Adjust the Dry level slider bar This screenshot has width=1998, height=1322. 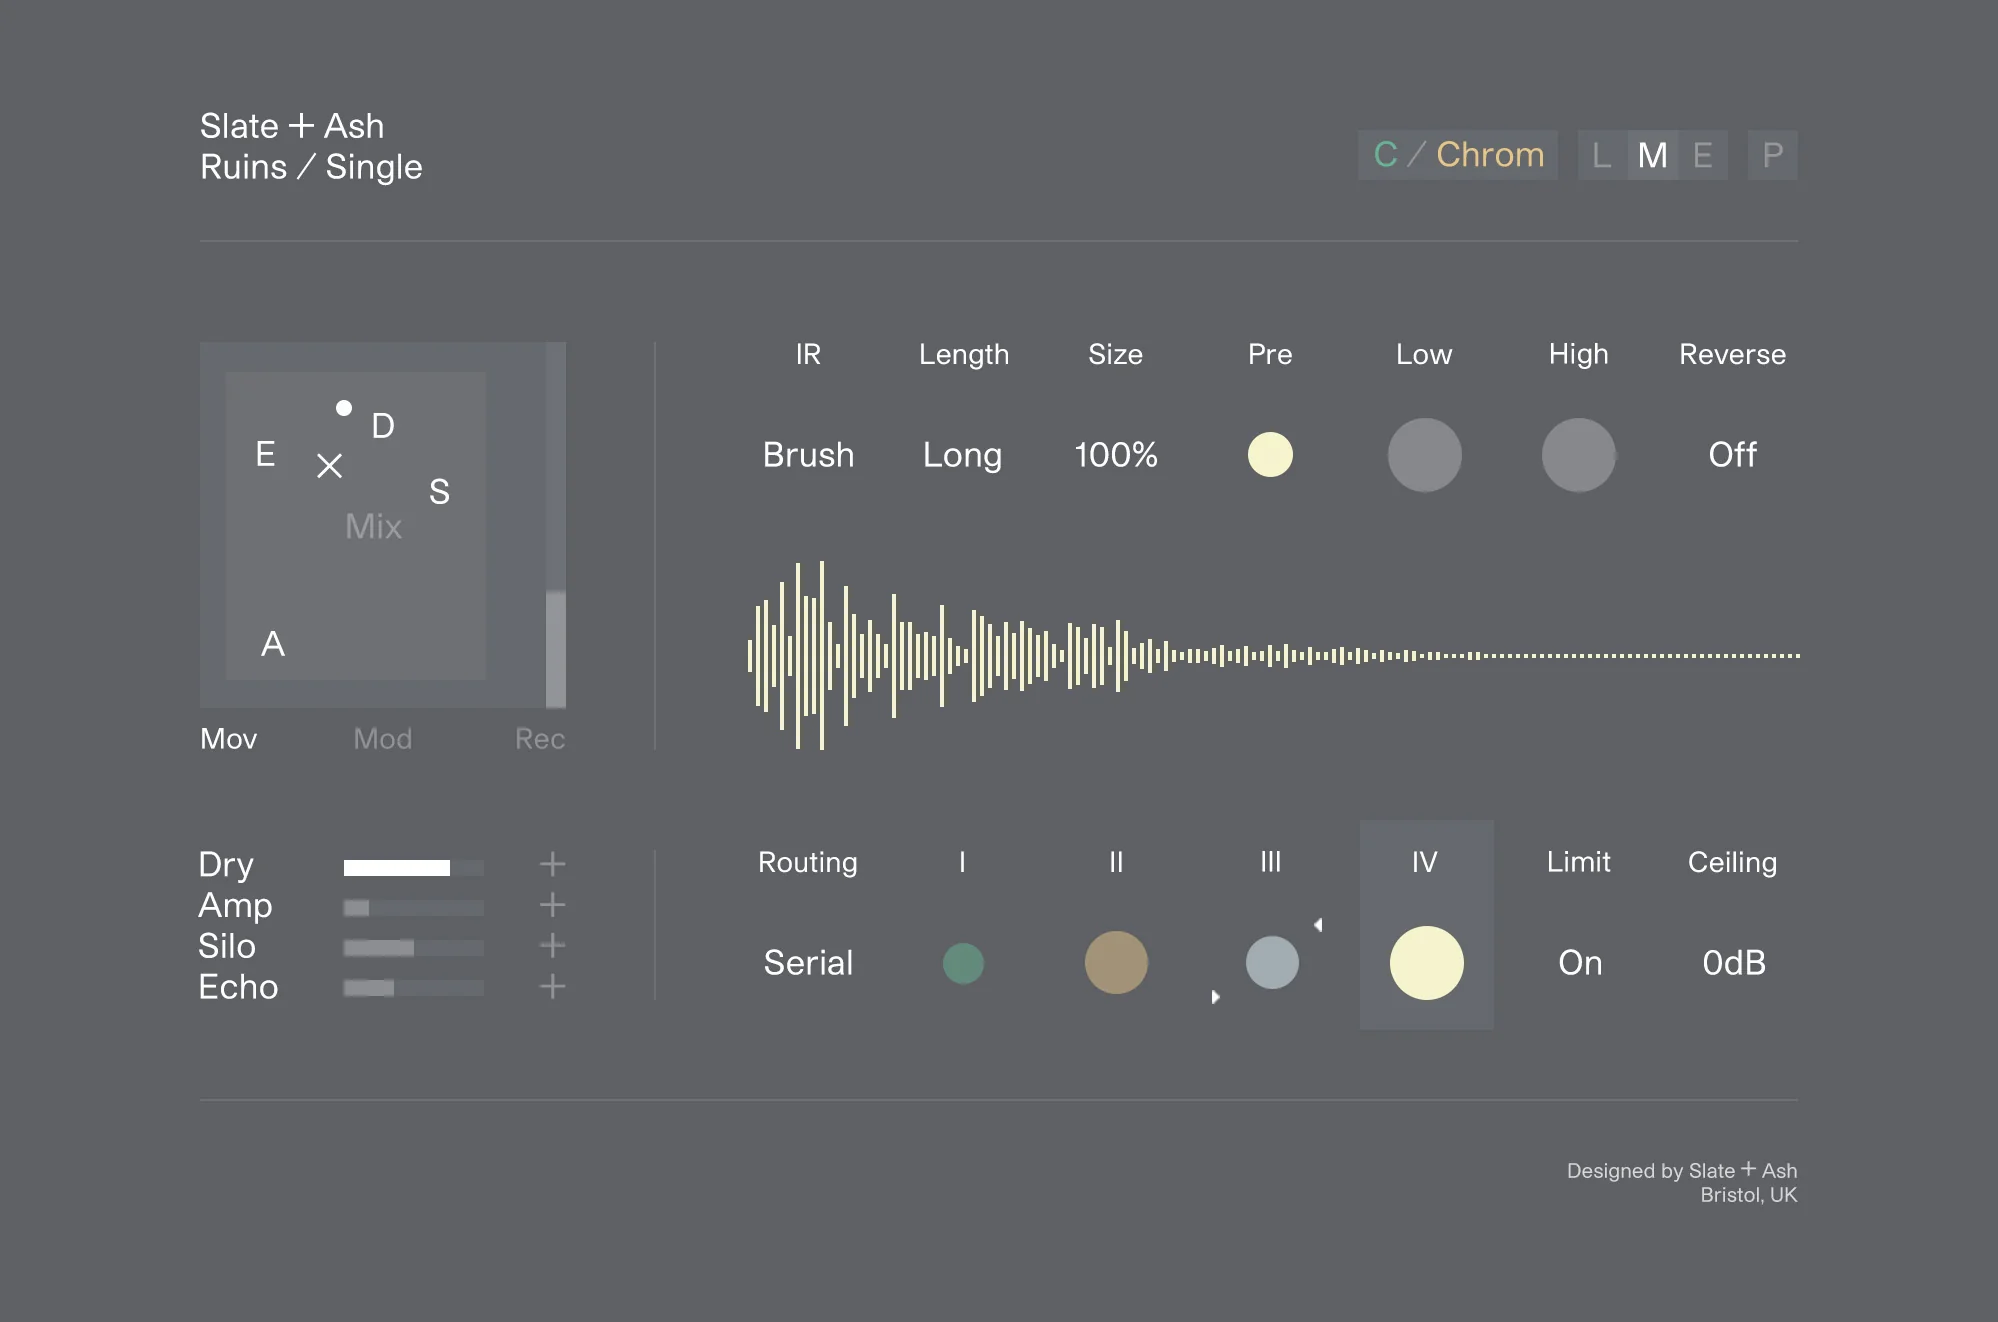click(413, 867)
